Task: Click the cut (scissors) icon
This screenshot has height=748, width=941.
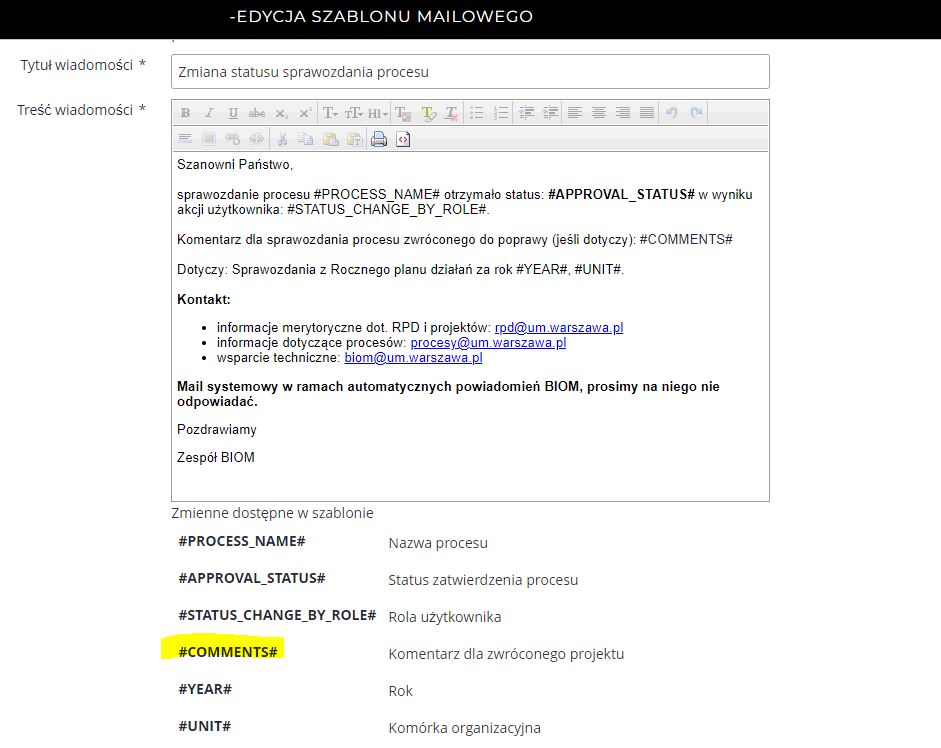Action: pyautogui.click(x=282, y=139)
